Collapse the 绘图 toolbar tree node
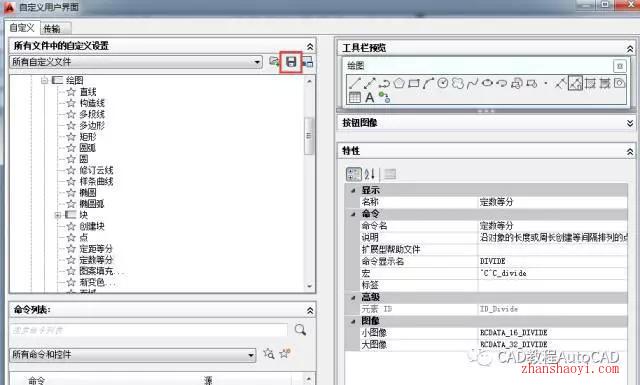The image size is (640, 385). [x=44, y=80]
